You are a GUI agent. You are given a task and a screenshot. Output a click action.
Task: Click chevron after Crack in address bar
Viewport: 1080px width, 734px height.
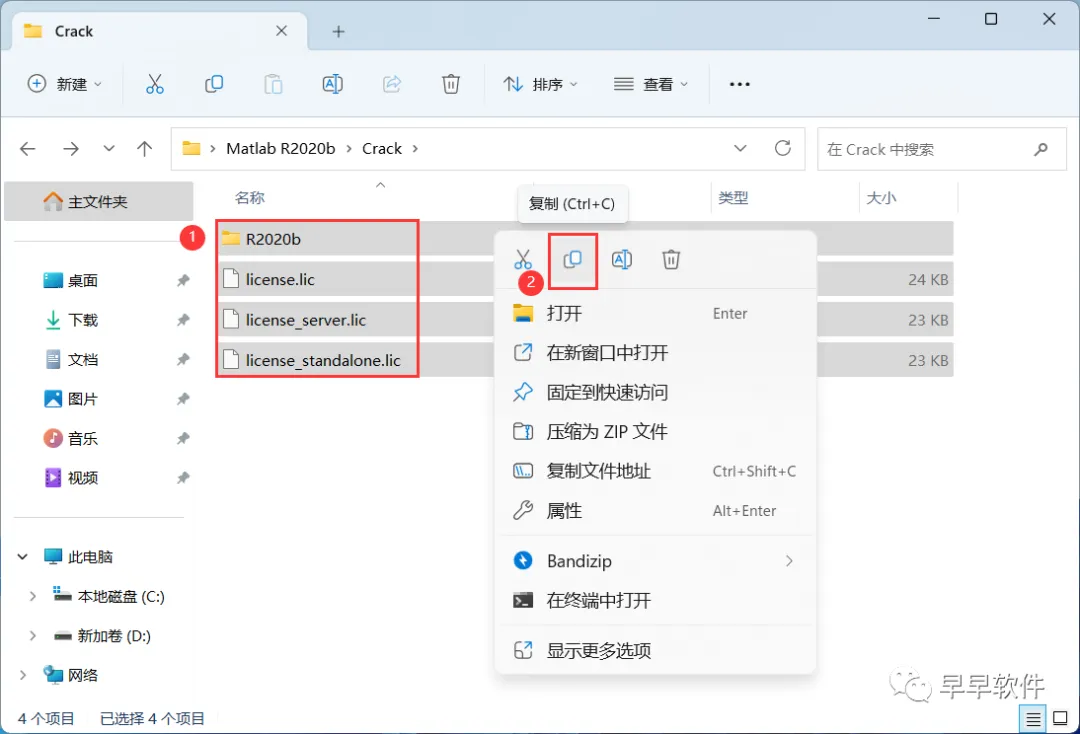click(x=415, y=149)
